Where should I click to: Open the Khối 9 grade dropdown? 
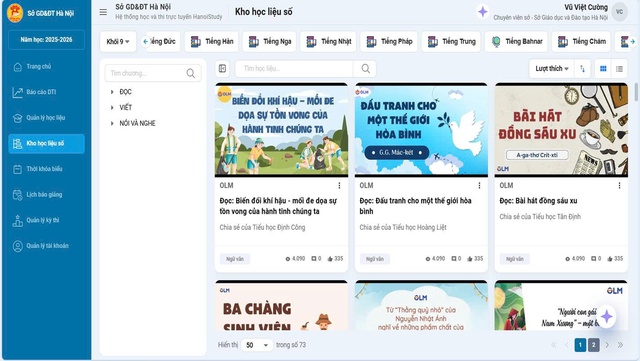[x=118, y=42]
